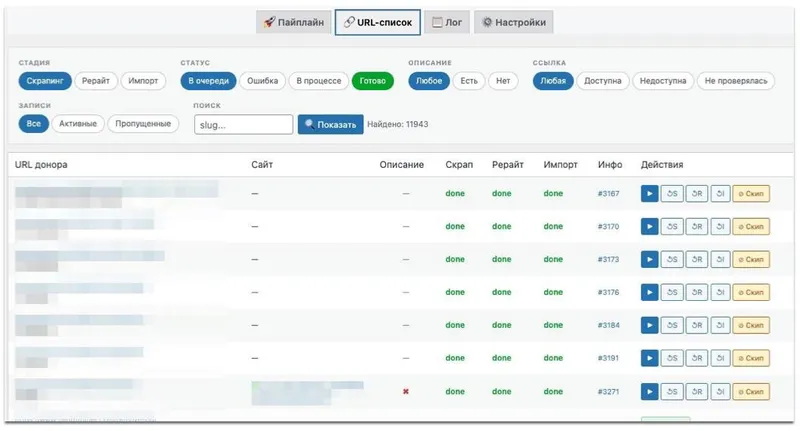This screenshot has height=431, width=800.
Task: Redo rewrite for row #3184
Action: tap(697, 325)
